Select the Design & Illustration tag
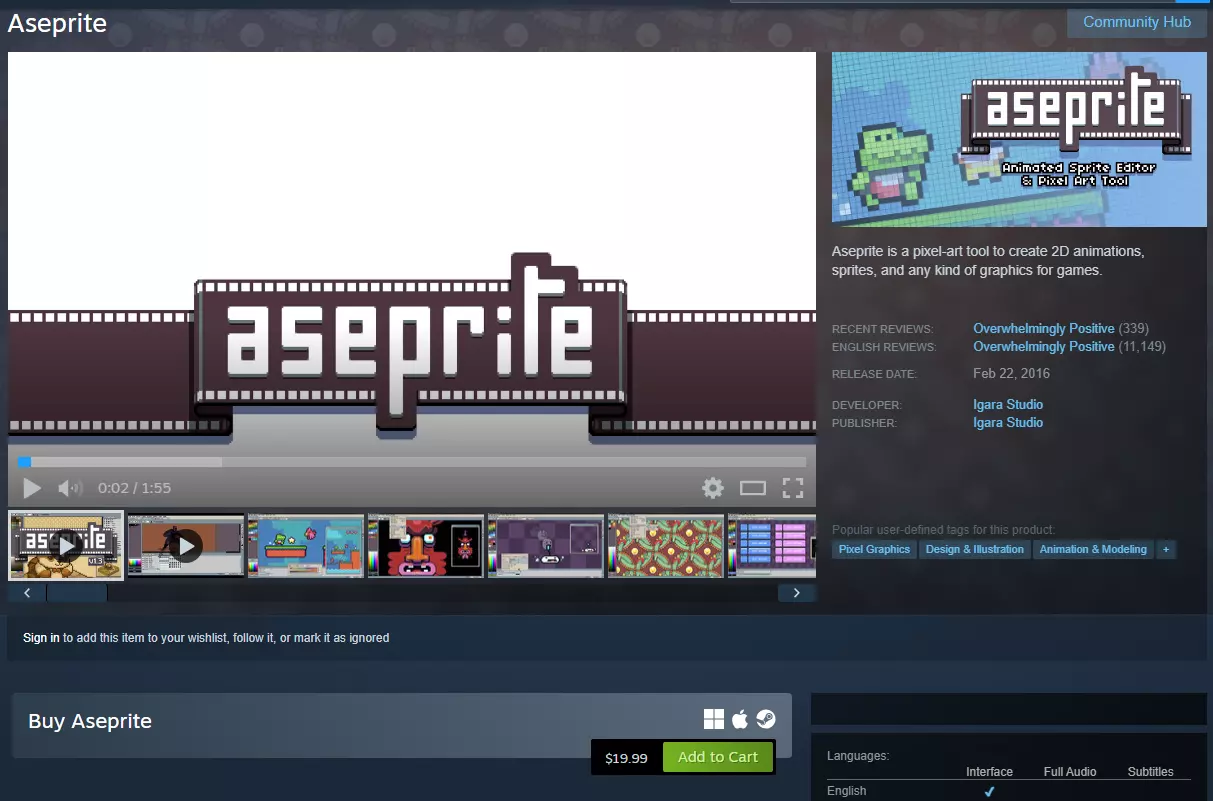Image resolution: width=1213 pixels, height=801 pixels. (975, 549)
